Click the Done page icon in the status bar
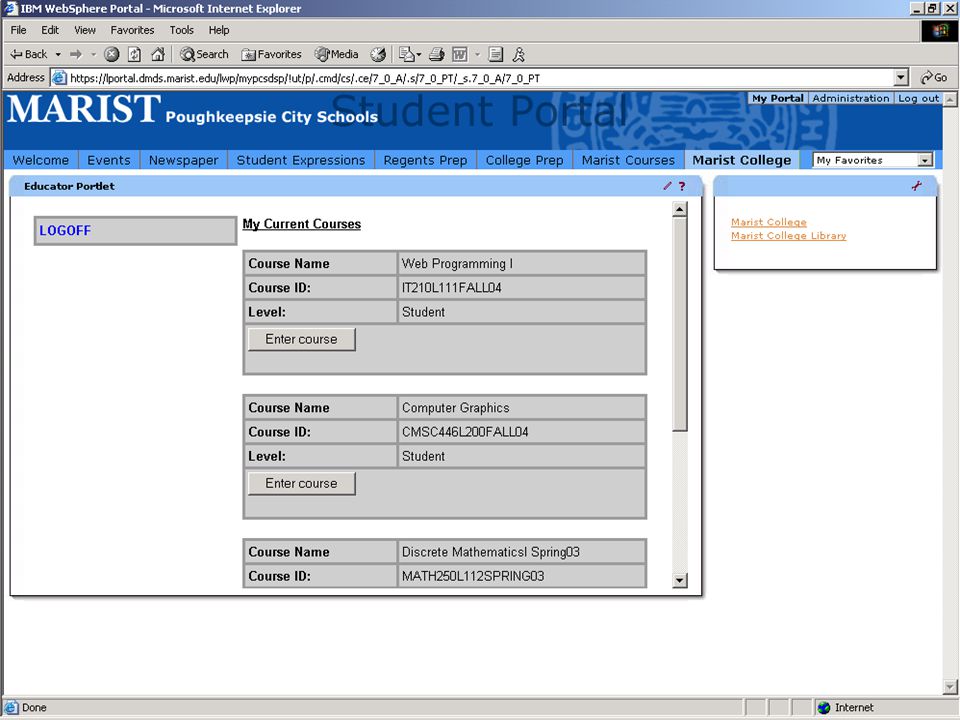The height and width of the screenshot is (720, 960). coord(11,707)
